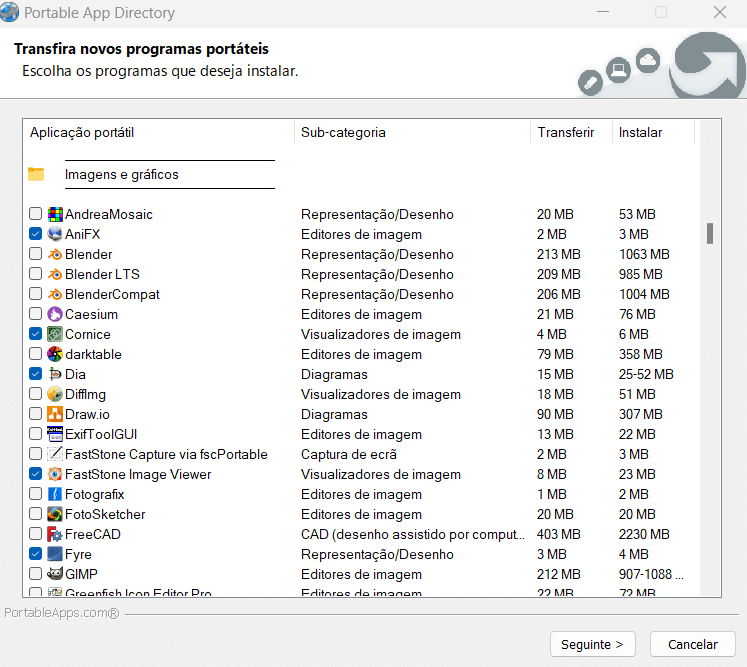Viewport: 747px width, 667px height.
Task: Sort by Instalar column header
Action: 653,132
